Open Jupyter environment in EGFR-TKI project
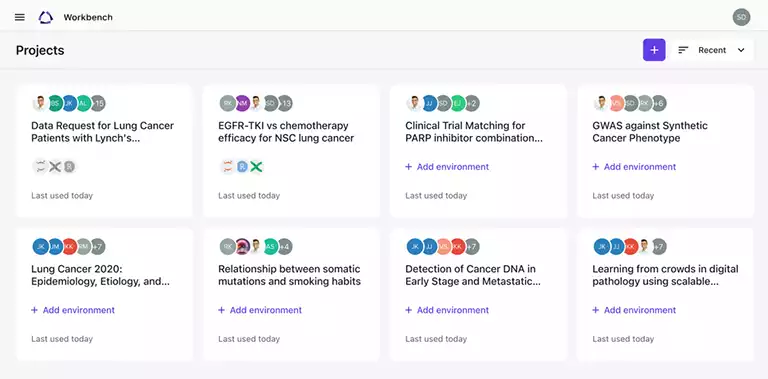This screenshot has height=379, width=768. 227,167
